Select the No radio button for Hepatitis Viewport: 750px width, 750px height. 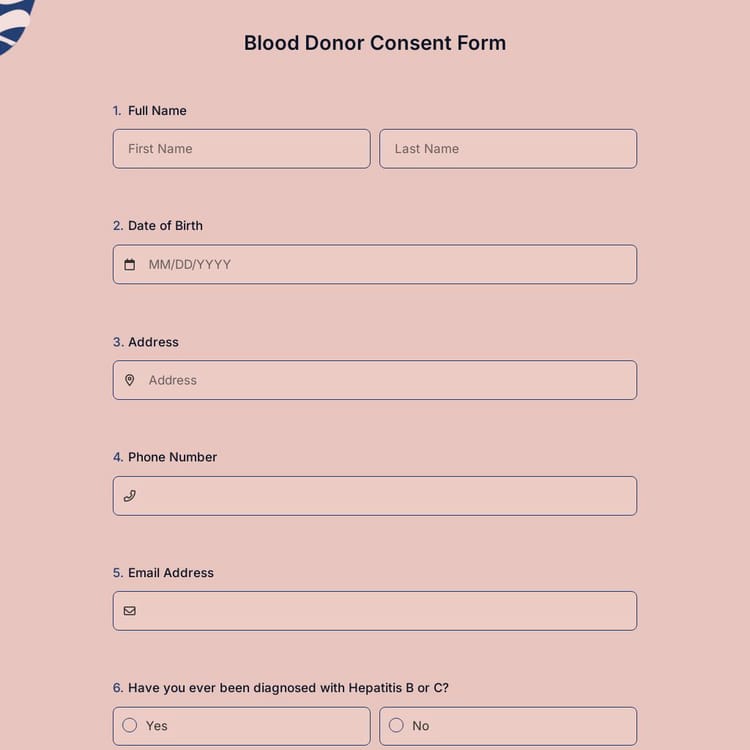pyautogui.click(x=396, y=726)
